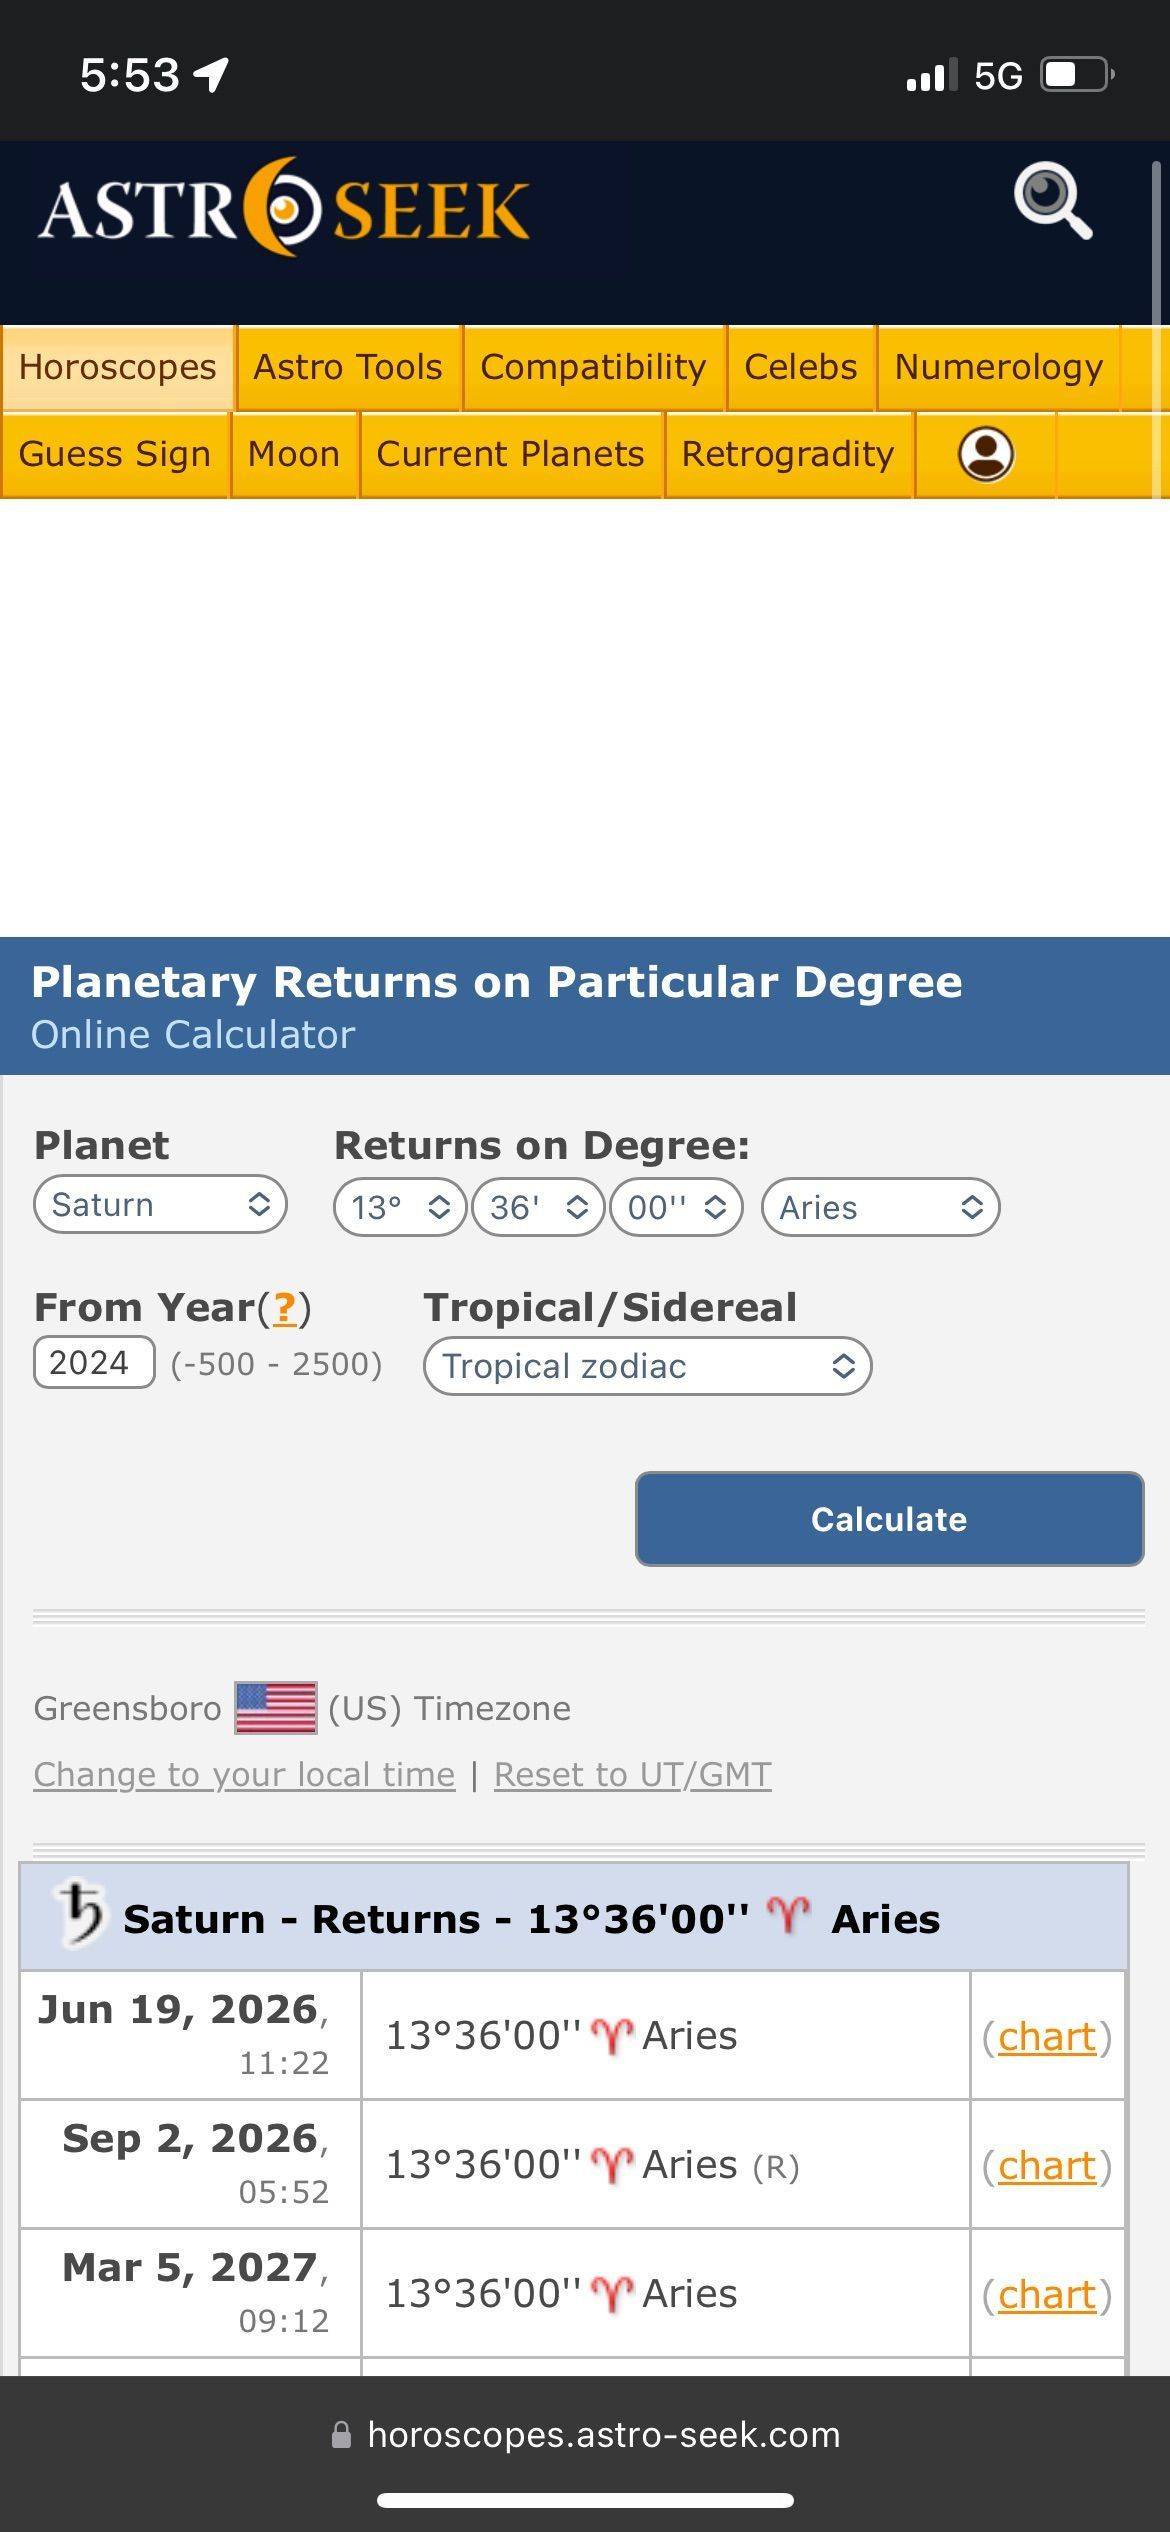Image resolution: width=1170 pixels, height=2532 pixels.
Task: Tap the AstroSeek logo
Action: point(284,207)
